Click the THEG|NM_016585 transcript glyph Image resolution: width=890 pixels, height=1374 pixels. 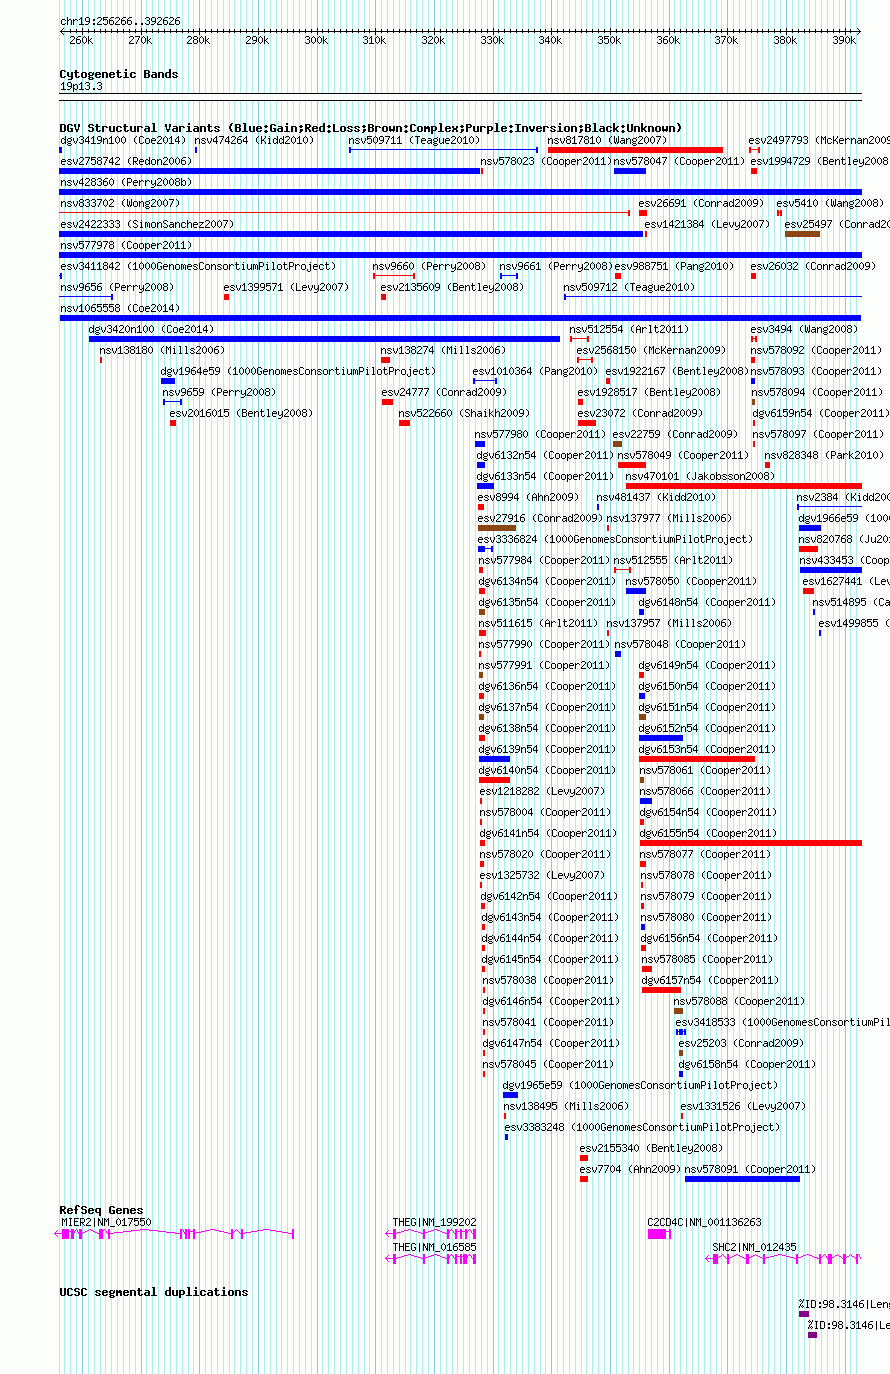[432, 1259]
